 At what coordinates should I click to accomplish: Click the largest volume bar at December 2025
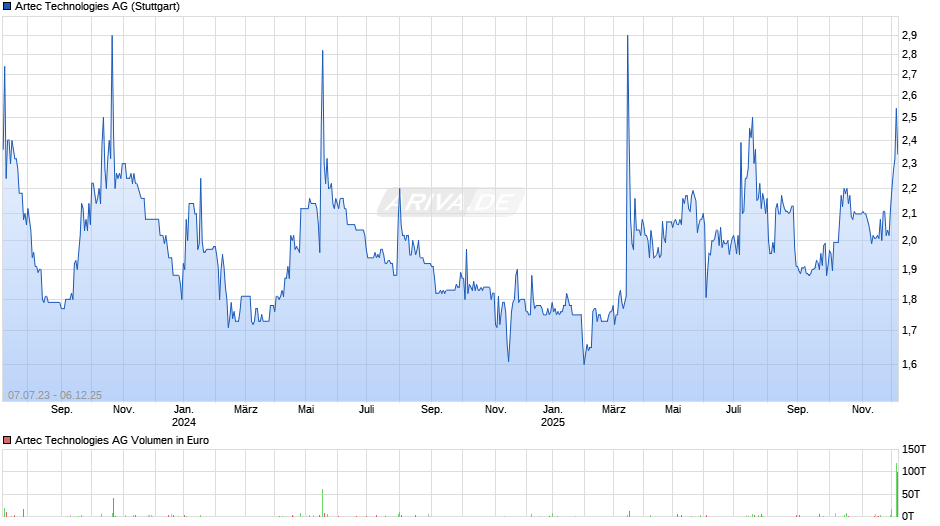pyautogui.click(x=897, y=490)
